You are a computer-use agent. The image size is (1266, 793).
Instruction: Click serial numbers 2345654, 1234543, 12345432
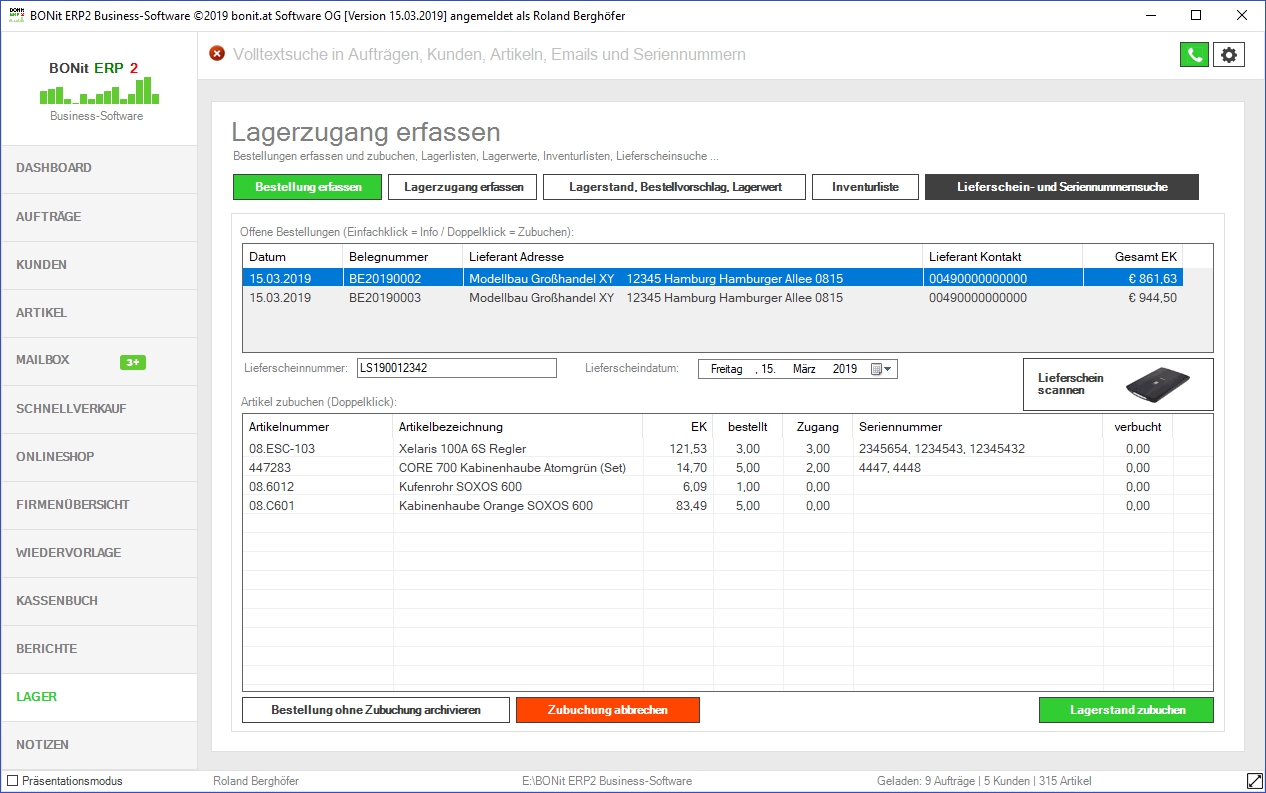[942, 449]
